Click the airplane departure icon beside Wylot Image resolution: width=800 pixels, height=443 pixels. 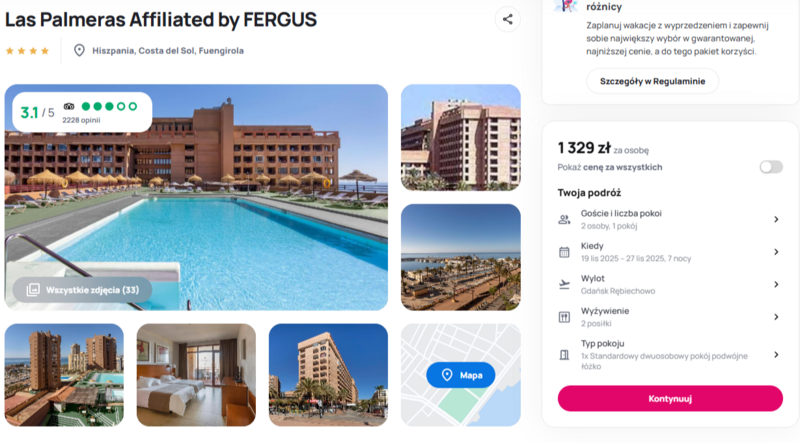coord(564,284)
